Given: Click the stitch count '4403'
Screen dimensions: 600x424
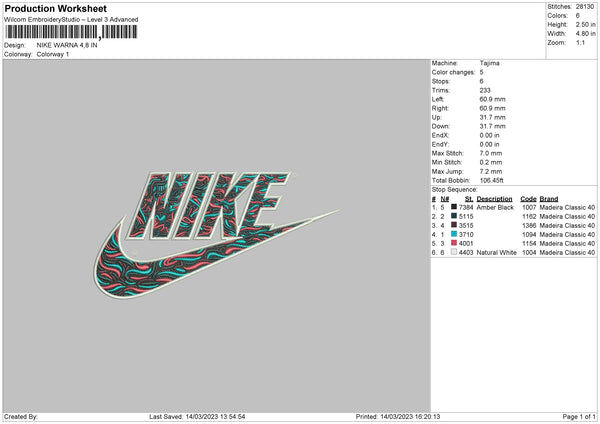Looking at the screenshot, I should [466, 253].
